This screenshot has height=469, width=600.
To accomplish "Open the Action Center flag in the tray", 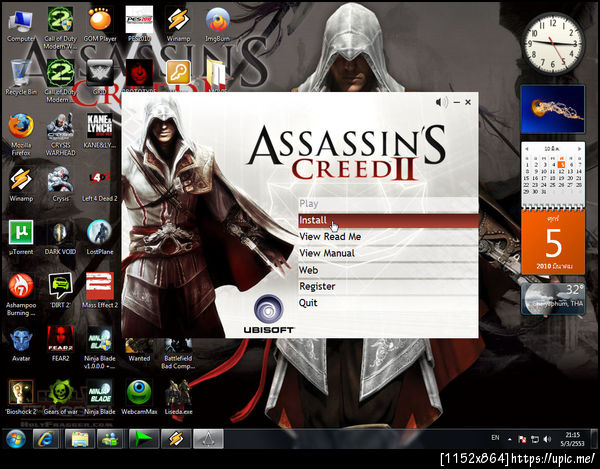I will point(522,439).
